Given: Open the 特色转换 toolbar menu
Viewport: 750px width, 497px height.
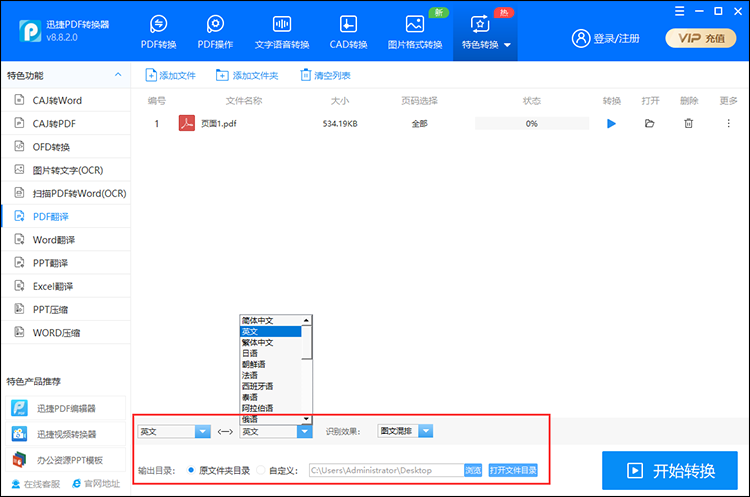Looking at the screenshot, I should (x=485, y=32).
